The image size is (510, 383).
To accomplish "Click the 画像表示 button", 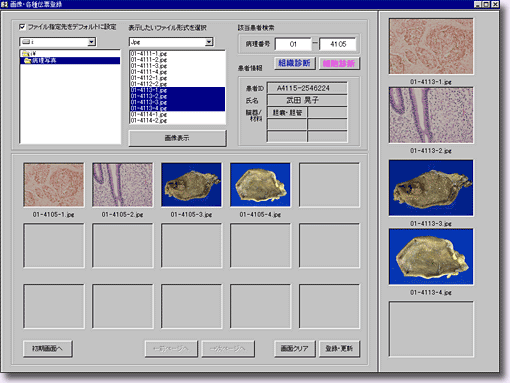I will coord(177,138).
